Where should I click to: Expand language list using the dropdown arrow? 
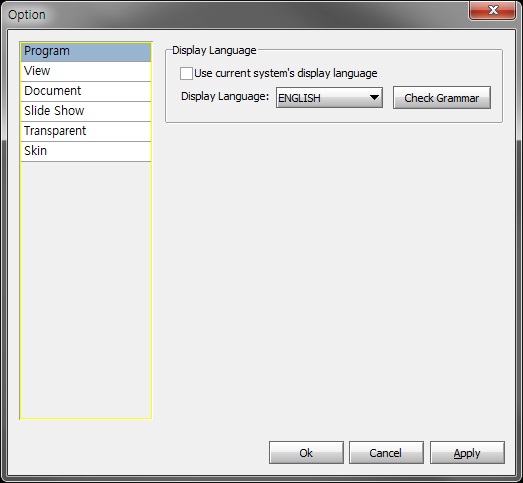click(x=374, y=98)
